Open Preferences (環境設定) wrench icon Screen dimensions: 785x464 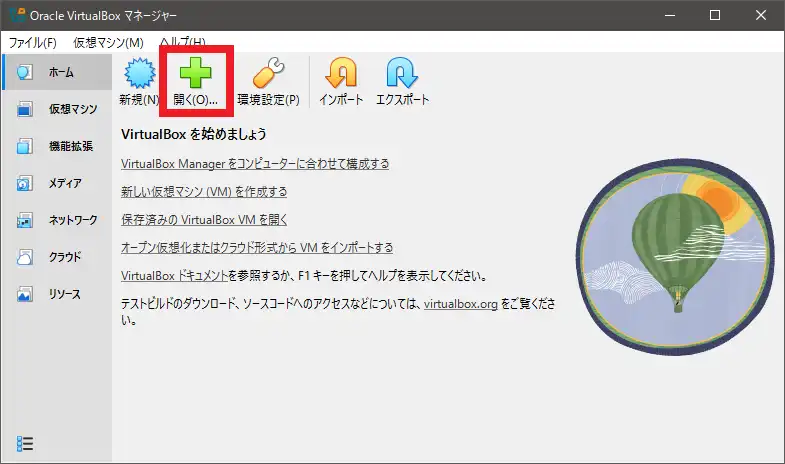coord(268,73)
